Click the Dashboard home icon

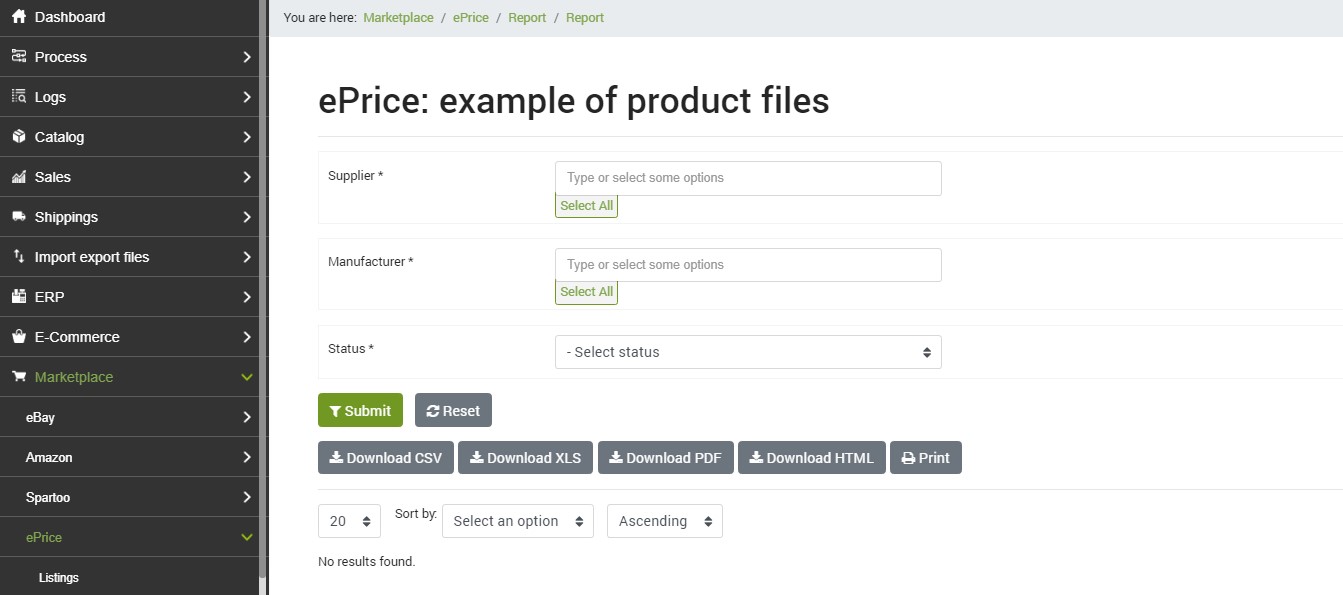click(18, 17)
